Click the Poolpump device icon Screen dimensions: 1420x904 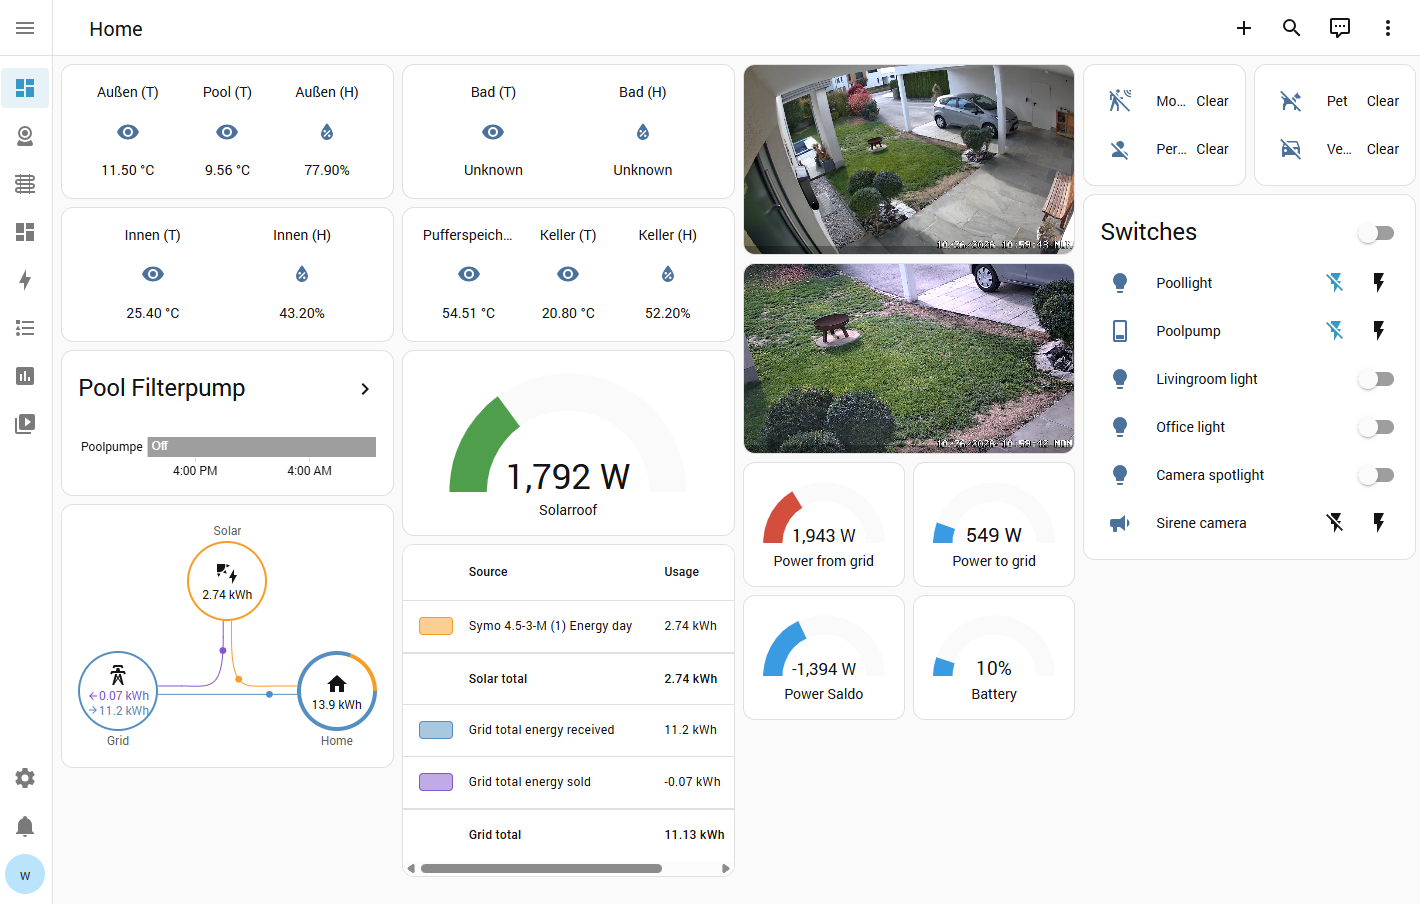pyautogui.click(x=1120, y=331)
